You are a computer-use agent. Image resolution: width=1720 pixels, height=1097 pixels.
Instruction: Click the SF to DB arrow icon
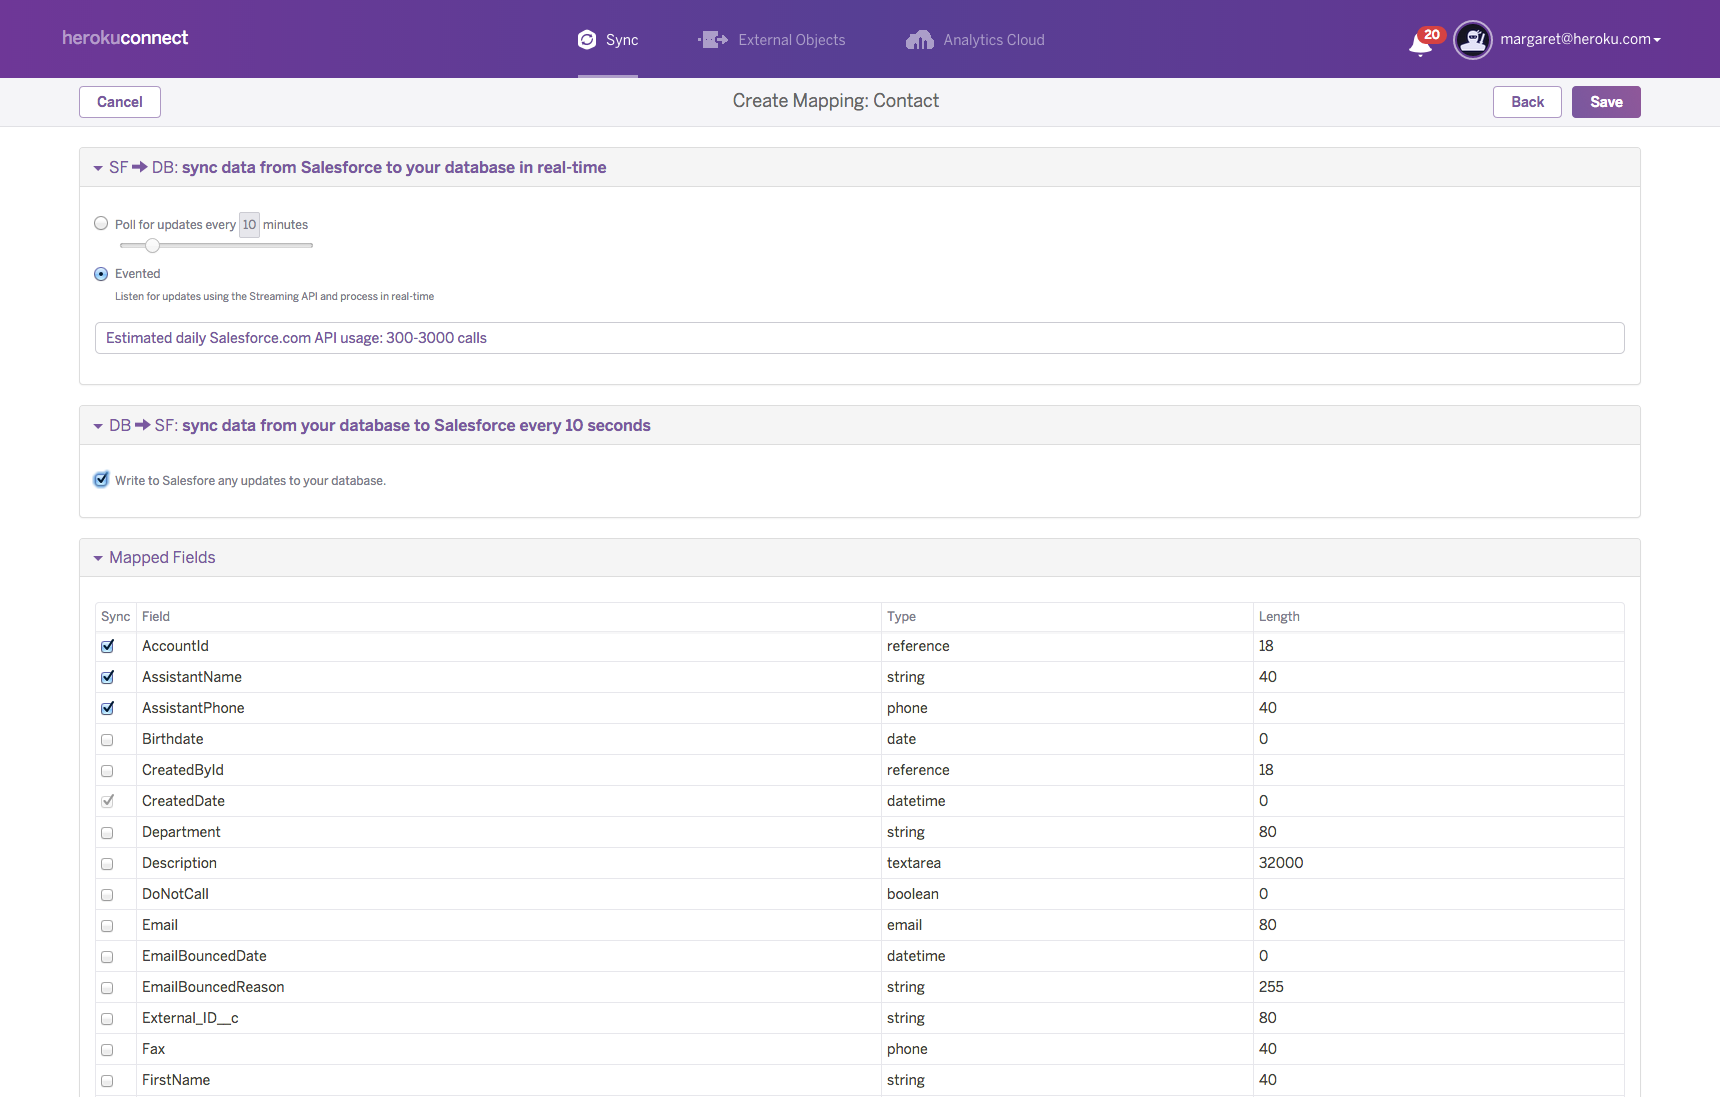pyautogui.click(x=140, y=167)
